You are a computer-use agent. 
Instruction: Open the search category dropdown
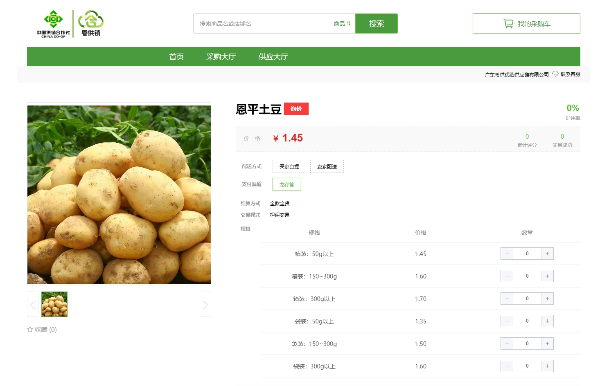tap(342, 24)
